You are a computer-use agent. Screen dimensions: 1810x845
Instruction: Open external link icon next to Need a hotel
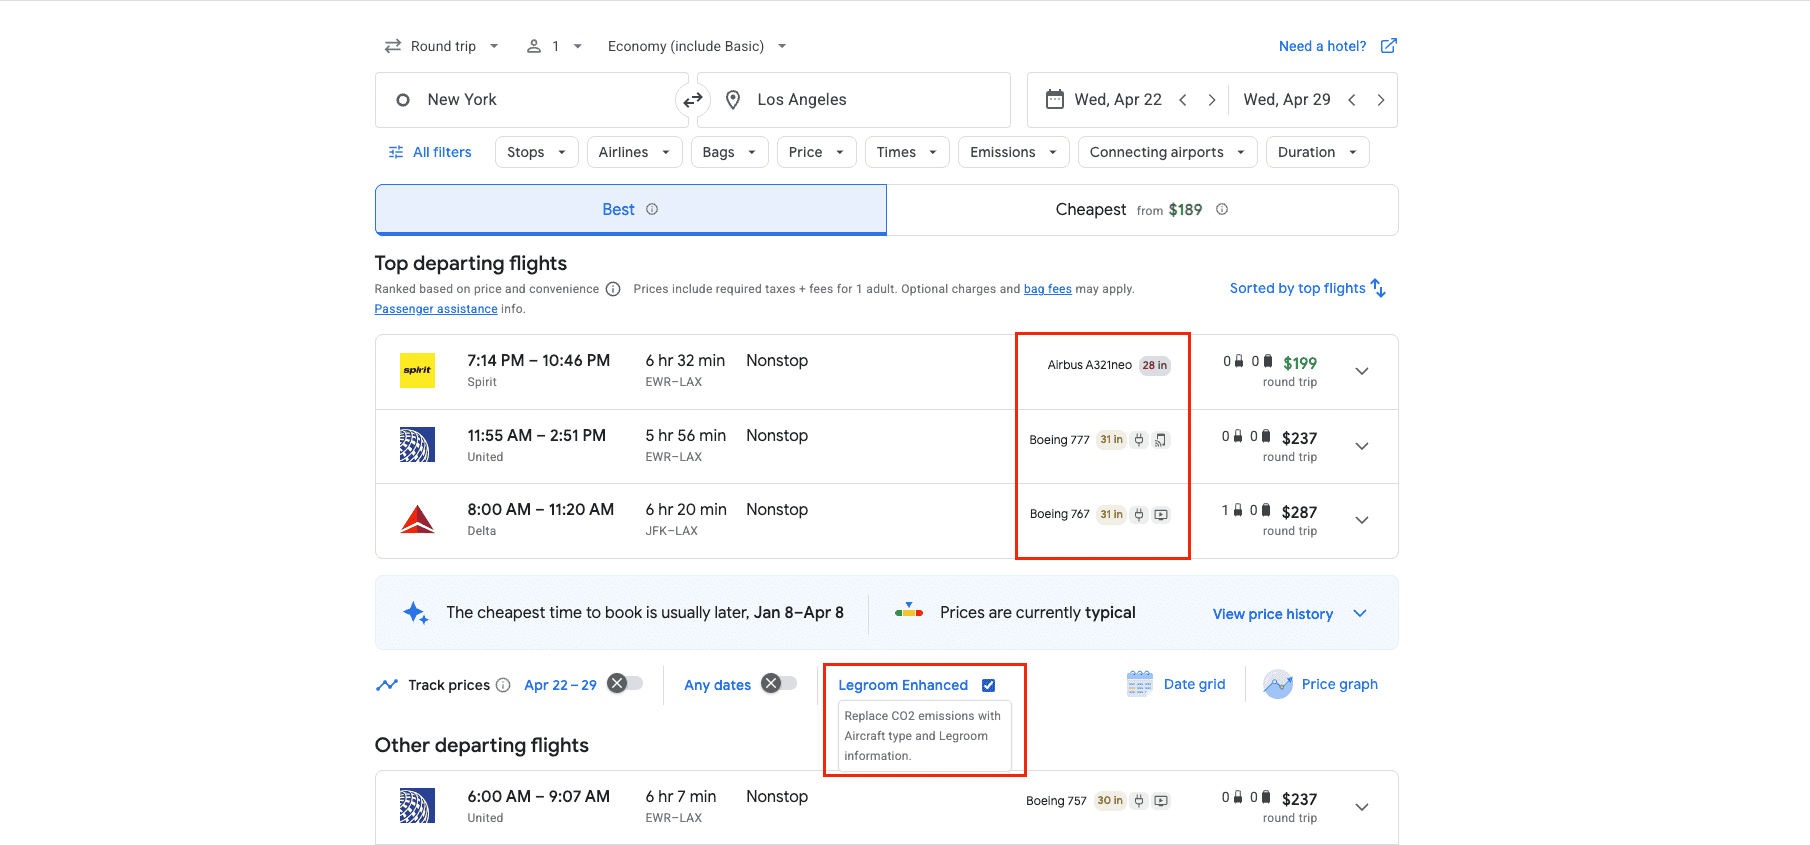[x=1388, y=46]
